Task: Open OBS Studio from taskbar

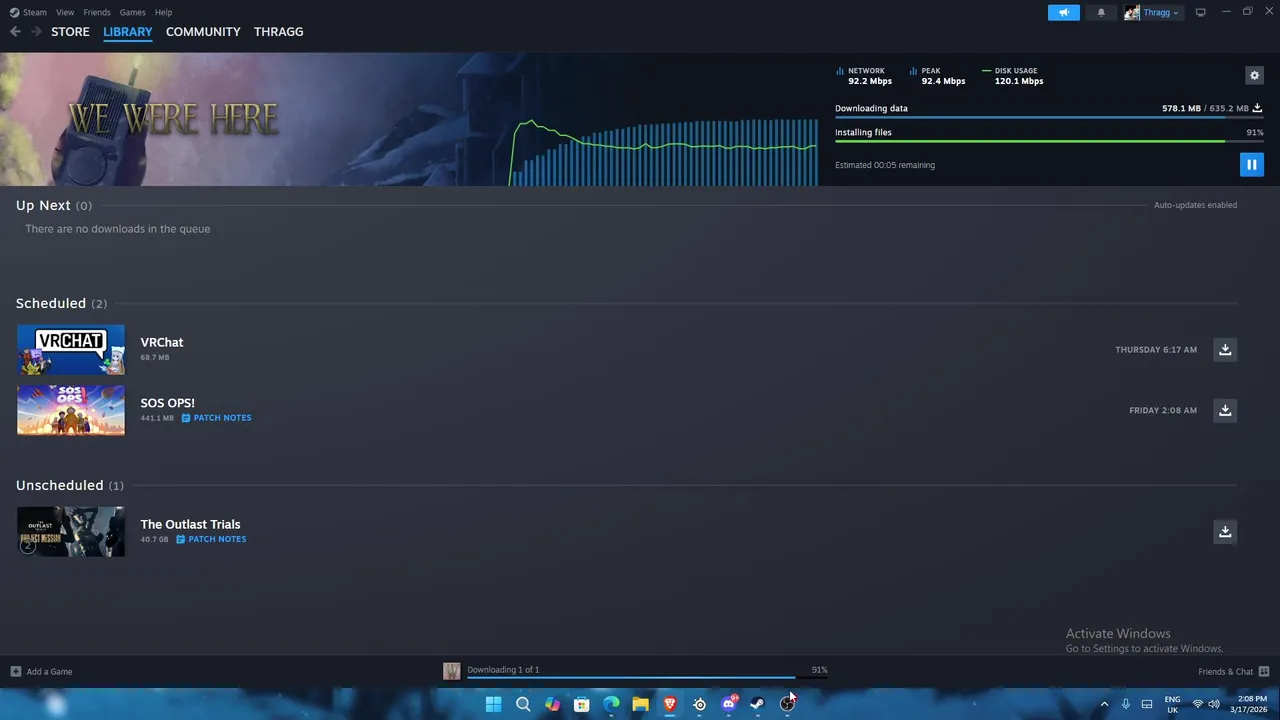Action: pos(787,704)
